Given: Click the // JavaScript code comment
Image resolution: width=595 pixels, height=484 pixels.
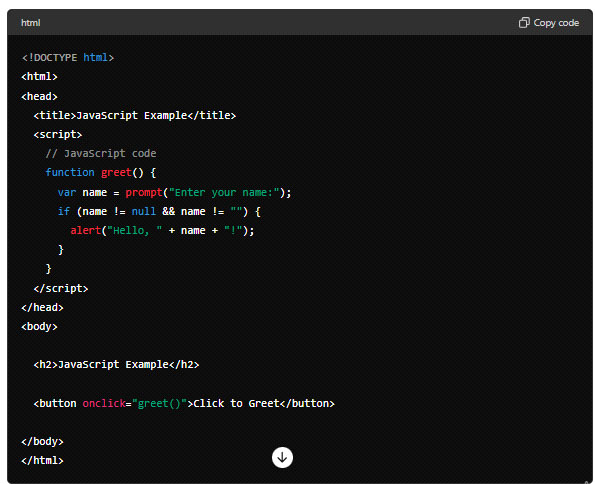Looking at the screenshot, I should pos(101,153).
